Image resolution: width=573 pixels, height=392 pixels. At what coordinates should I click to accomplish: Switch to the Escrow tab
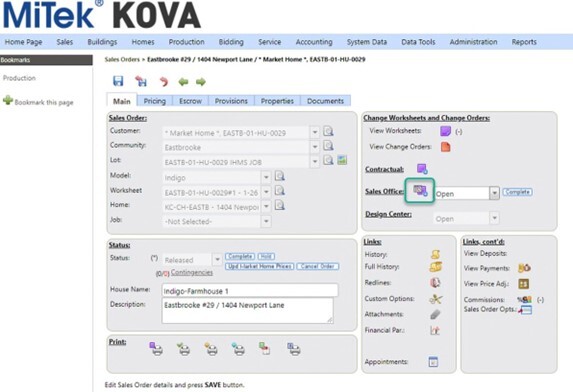[190, 101]
